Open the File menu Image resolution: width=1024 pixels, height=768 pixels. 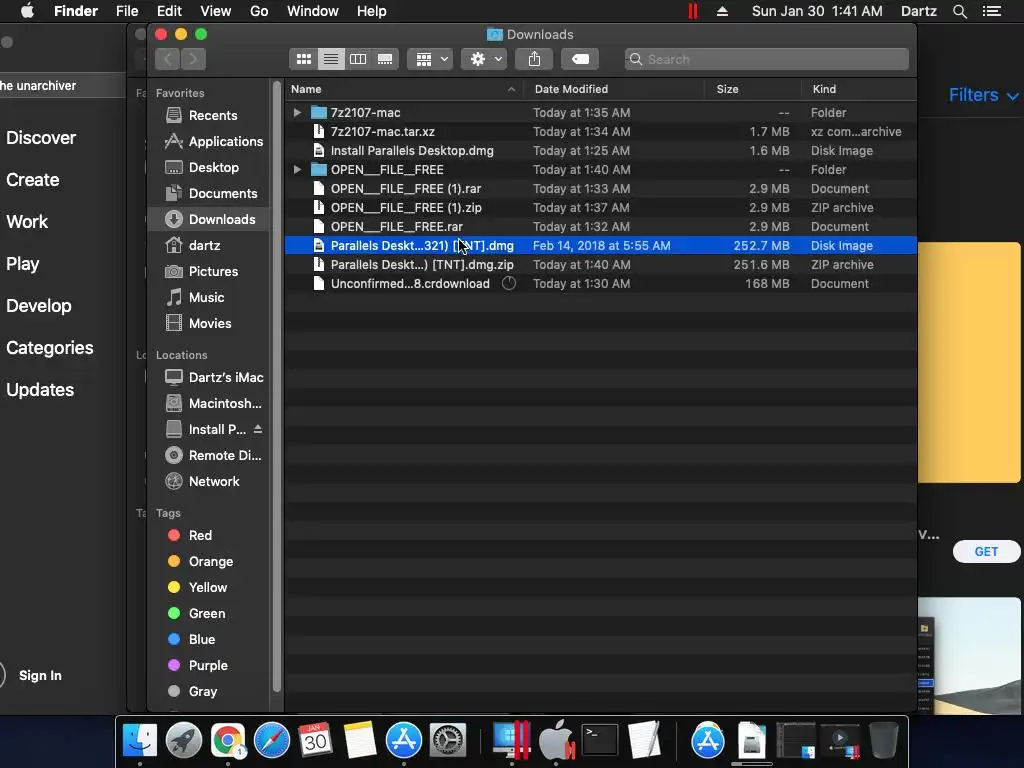tap(127, 11)
